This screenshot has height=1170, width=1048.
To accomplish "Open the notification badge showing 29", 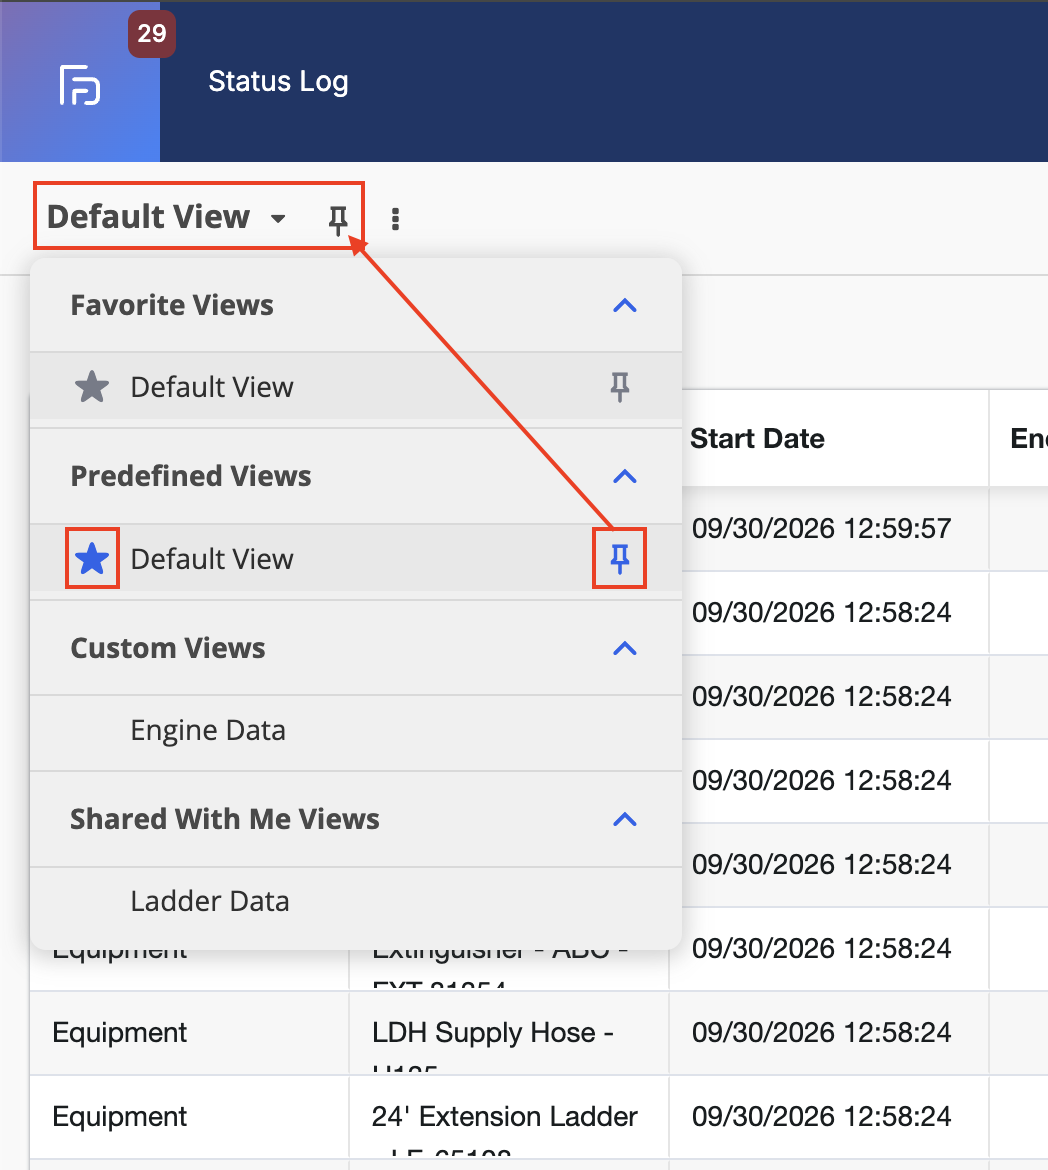I will pos(152,34).
